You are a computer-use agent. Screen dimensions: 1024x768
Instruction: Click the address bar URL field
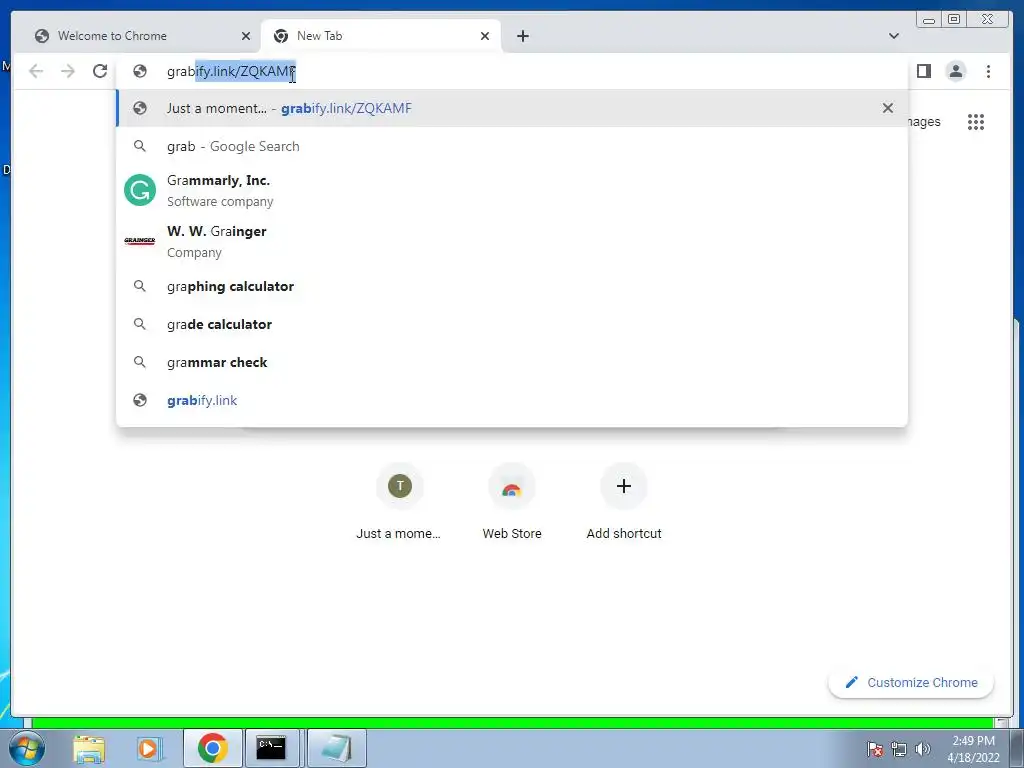[511, 71]
